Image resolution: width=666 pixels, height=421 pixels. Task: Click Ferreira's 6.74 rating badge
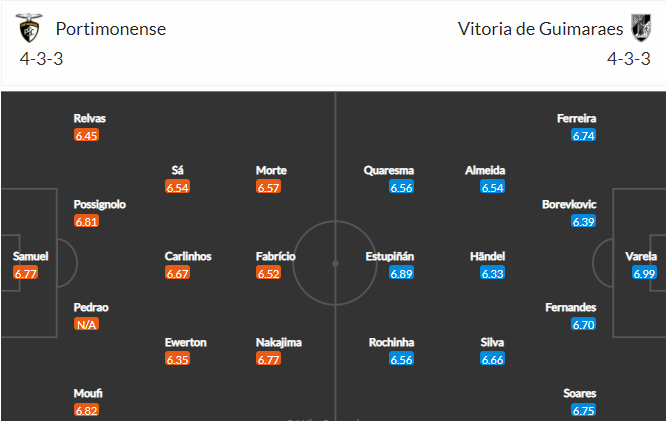[x=584, y=135]
